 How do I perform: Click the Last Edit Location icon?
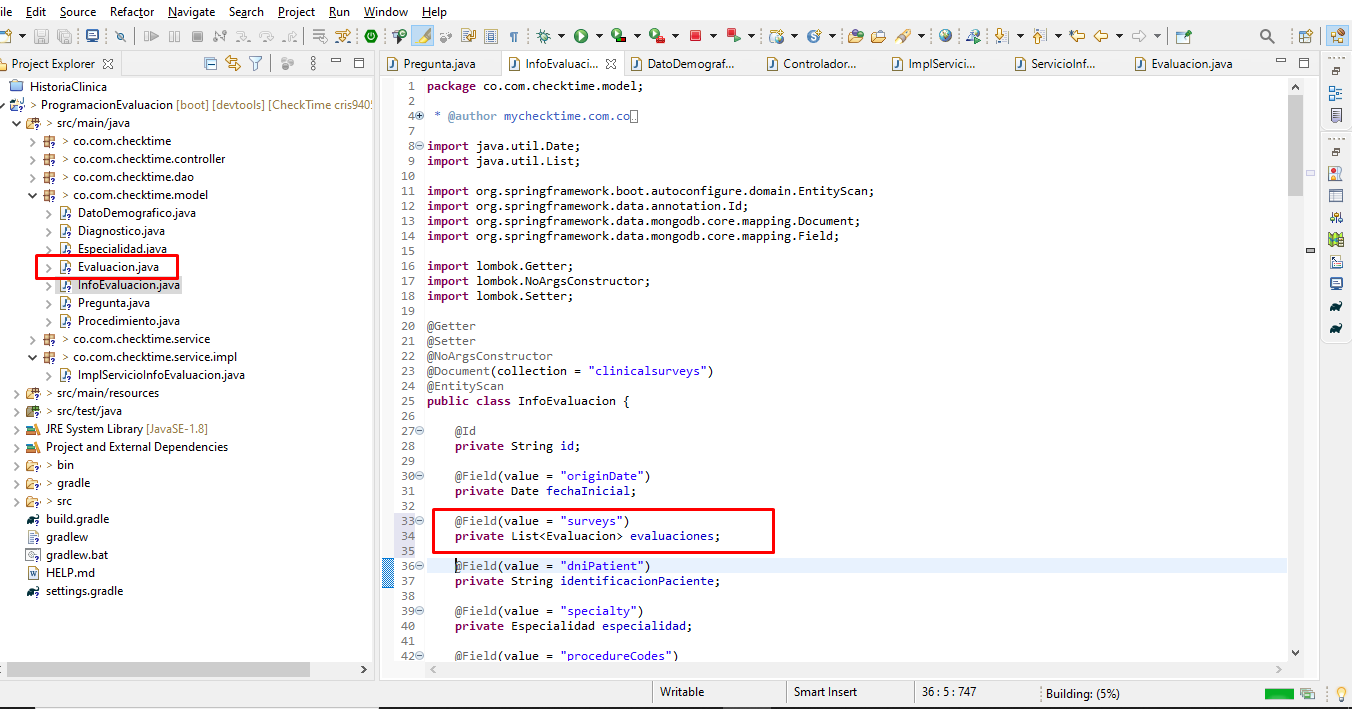[x=1077, y=36]
